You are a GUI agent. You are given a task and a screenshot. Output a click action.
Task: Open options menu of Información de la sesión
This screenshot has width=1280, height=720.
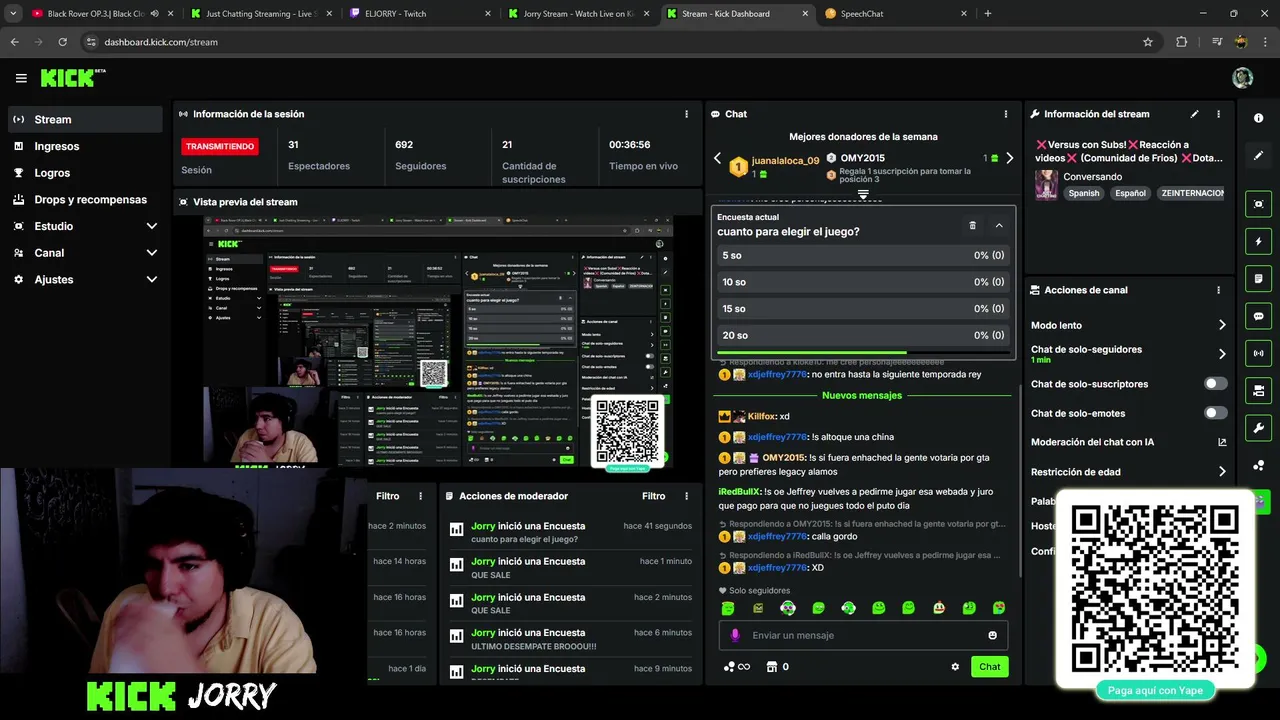click(x=686, y=114)
